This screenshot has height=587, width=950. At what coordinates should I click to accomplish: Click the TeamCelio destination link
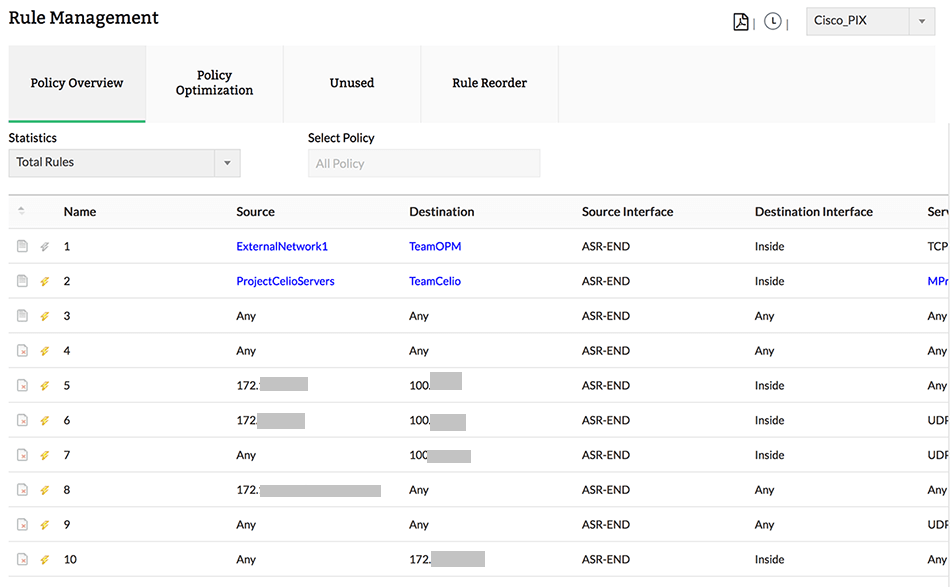coord(434,281)
